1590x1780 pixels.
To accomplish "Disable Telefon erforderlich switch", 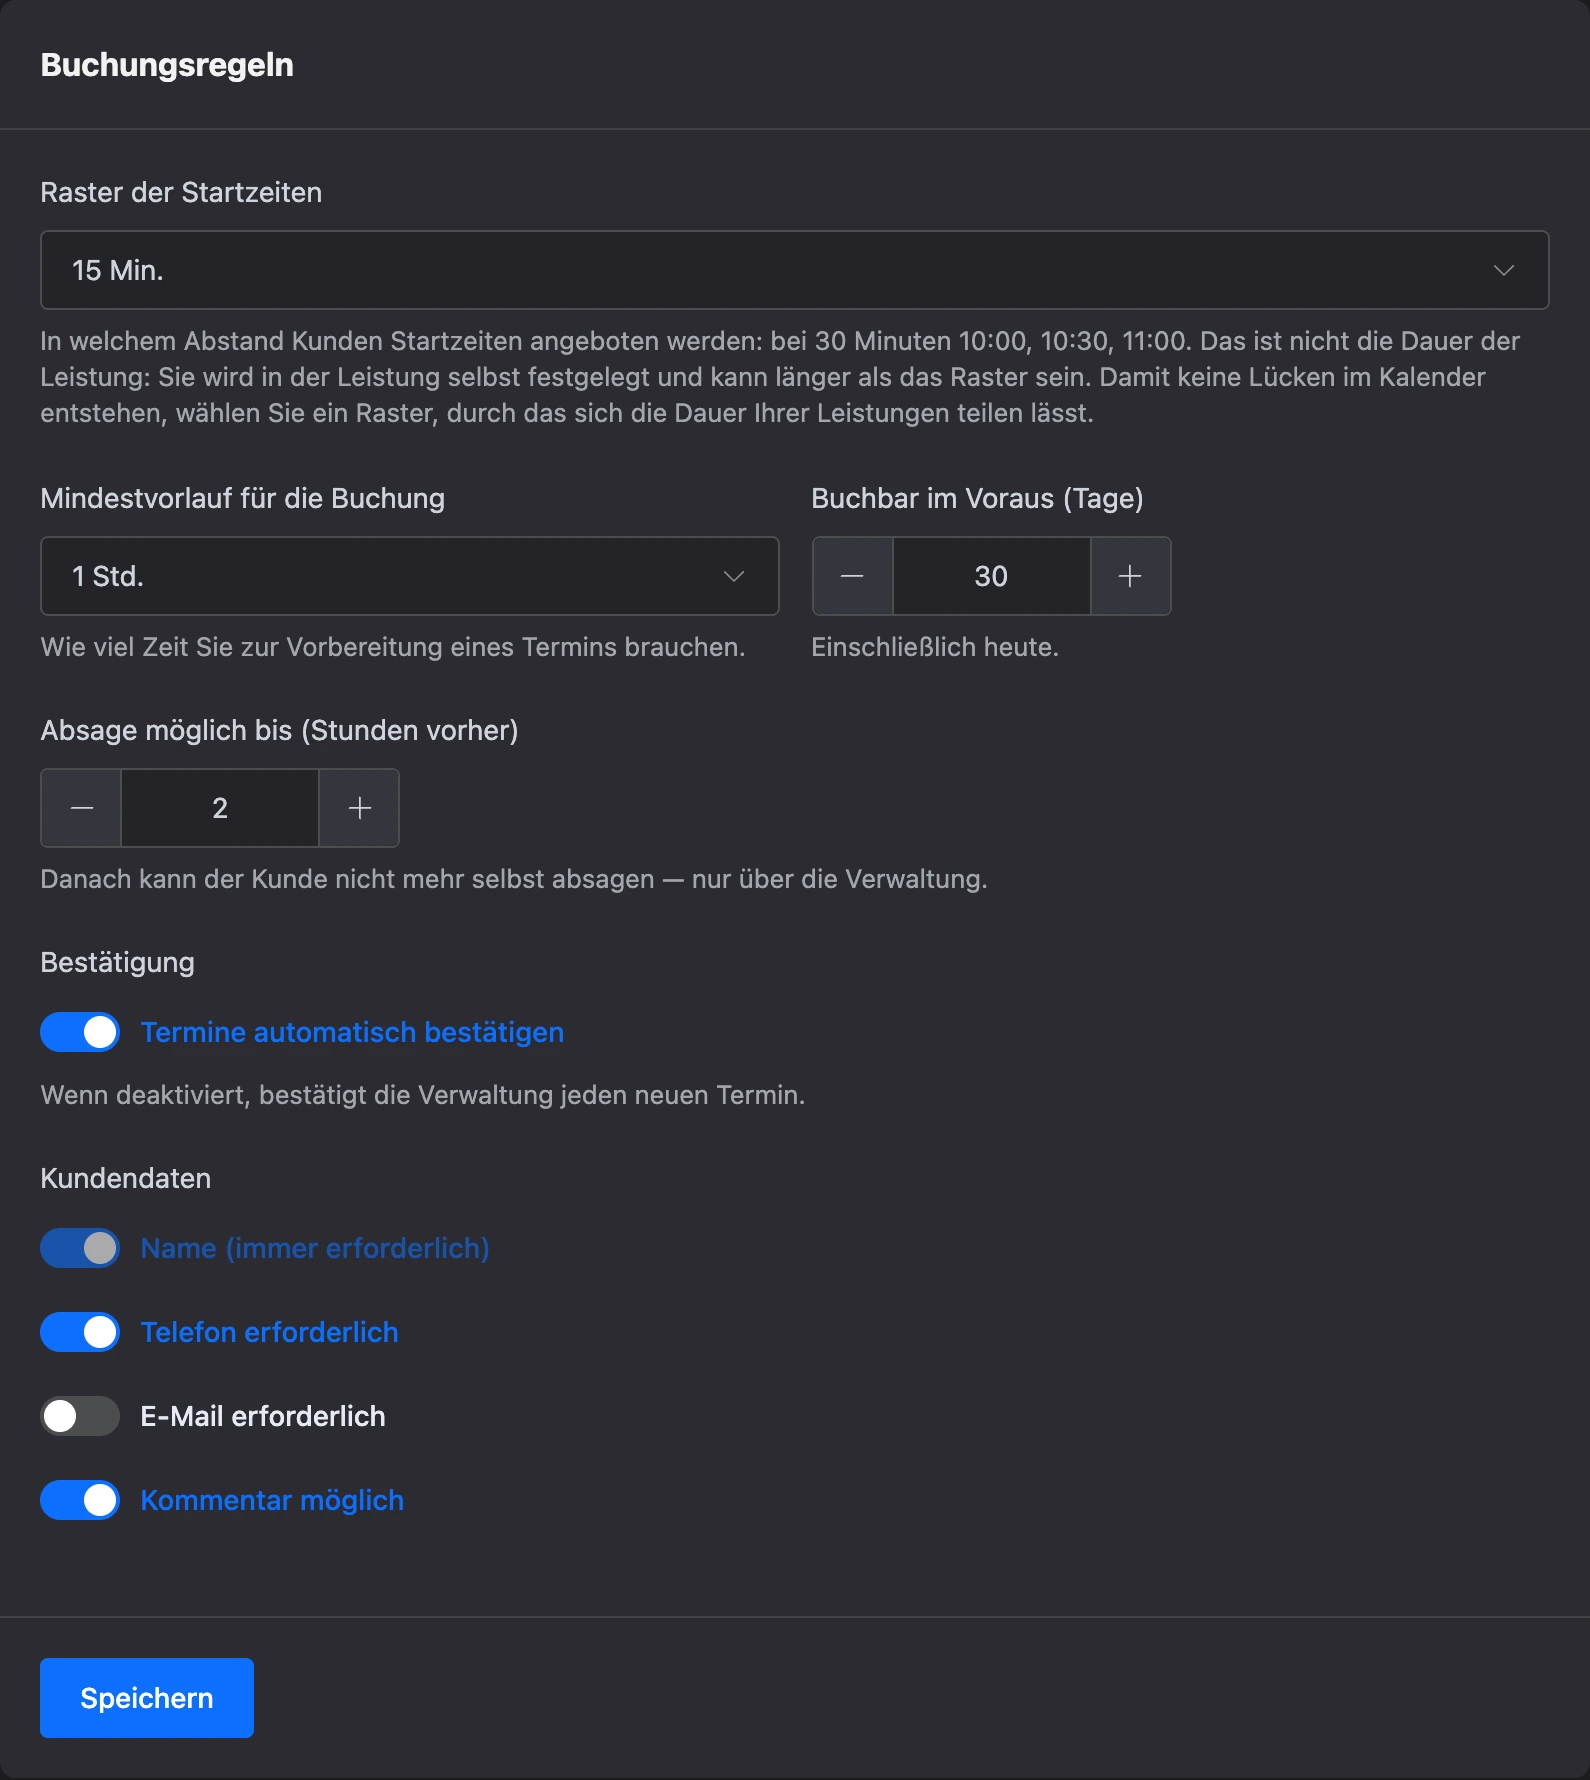I will [x=80, y=1332].
